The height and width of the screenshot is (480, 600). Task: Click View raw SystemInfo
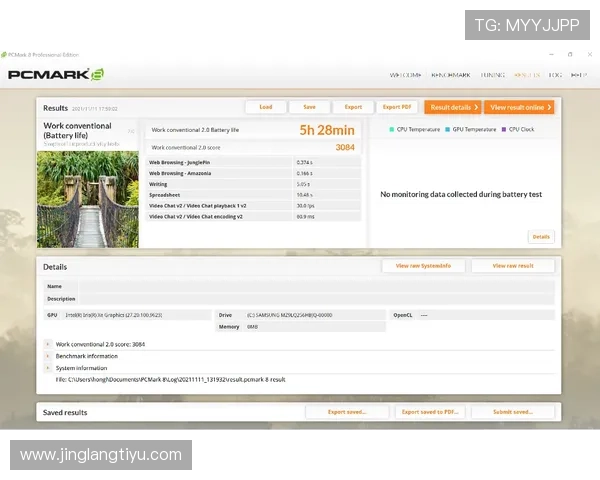click(x=423, y=266)
